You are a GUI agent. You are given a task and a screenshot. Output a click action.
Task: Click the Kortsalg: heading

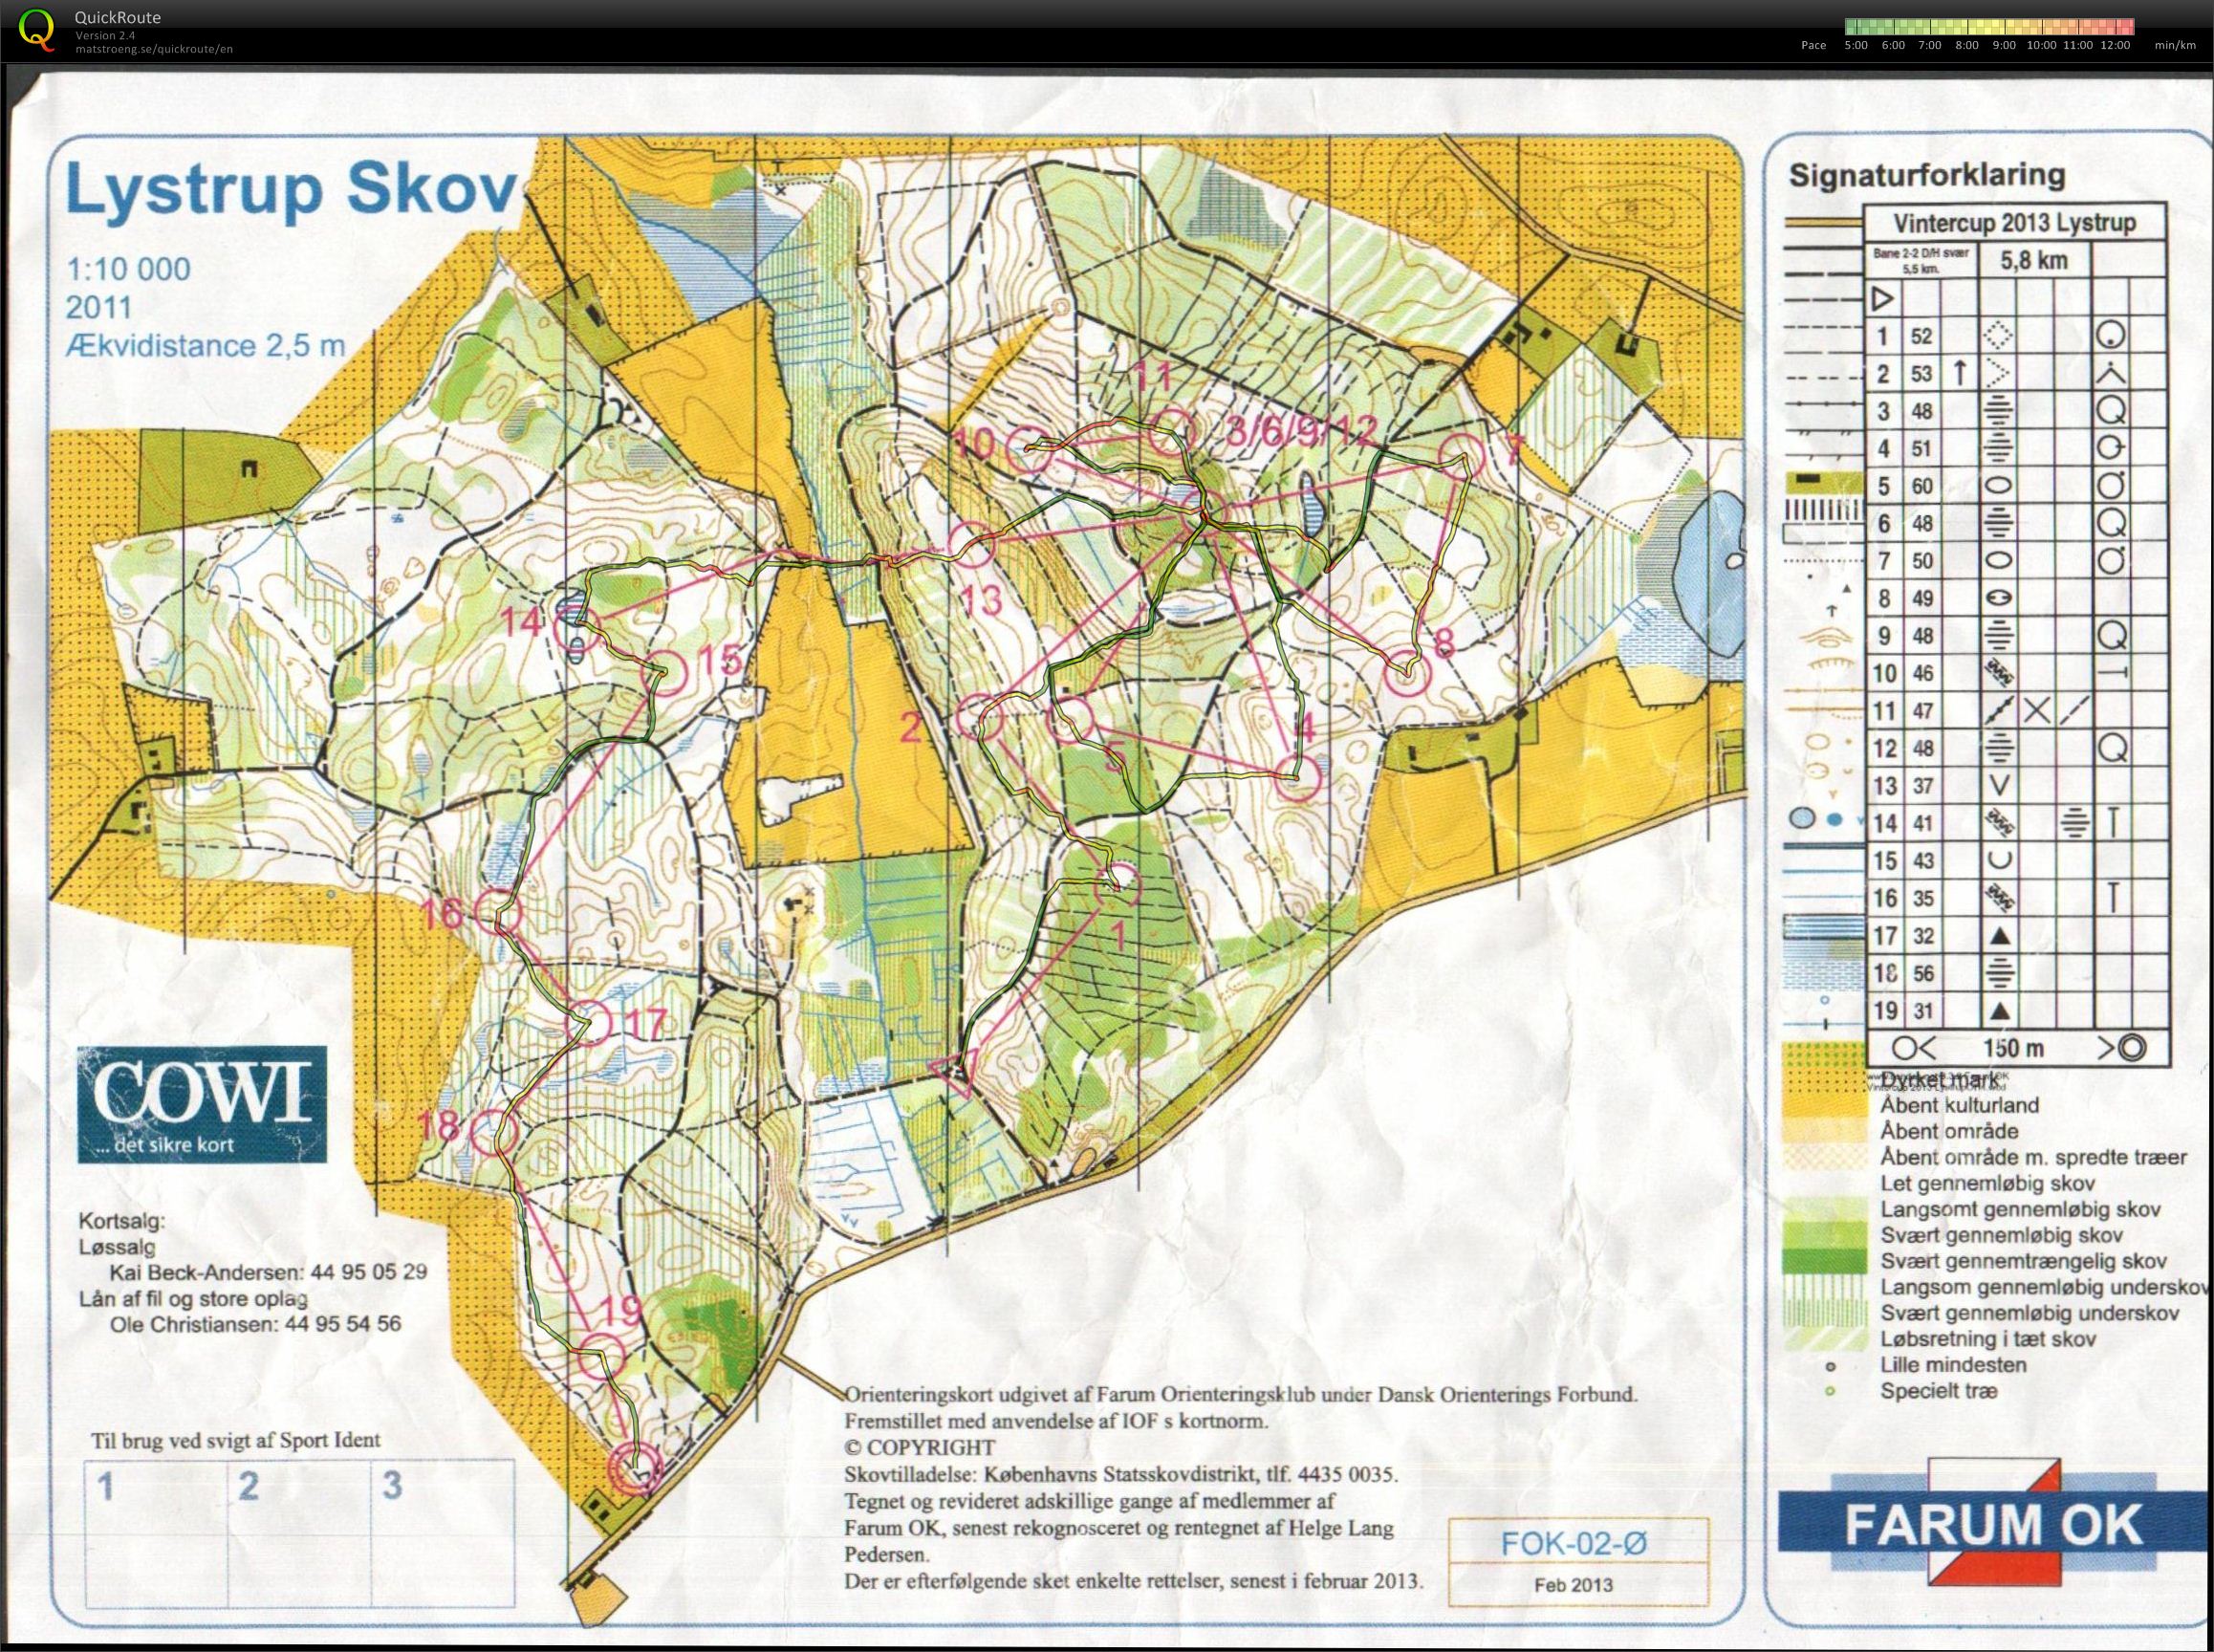pos(122,1222)
